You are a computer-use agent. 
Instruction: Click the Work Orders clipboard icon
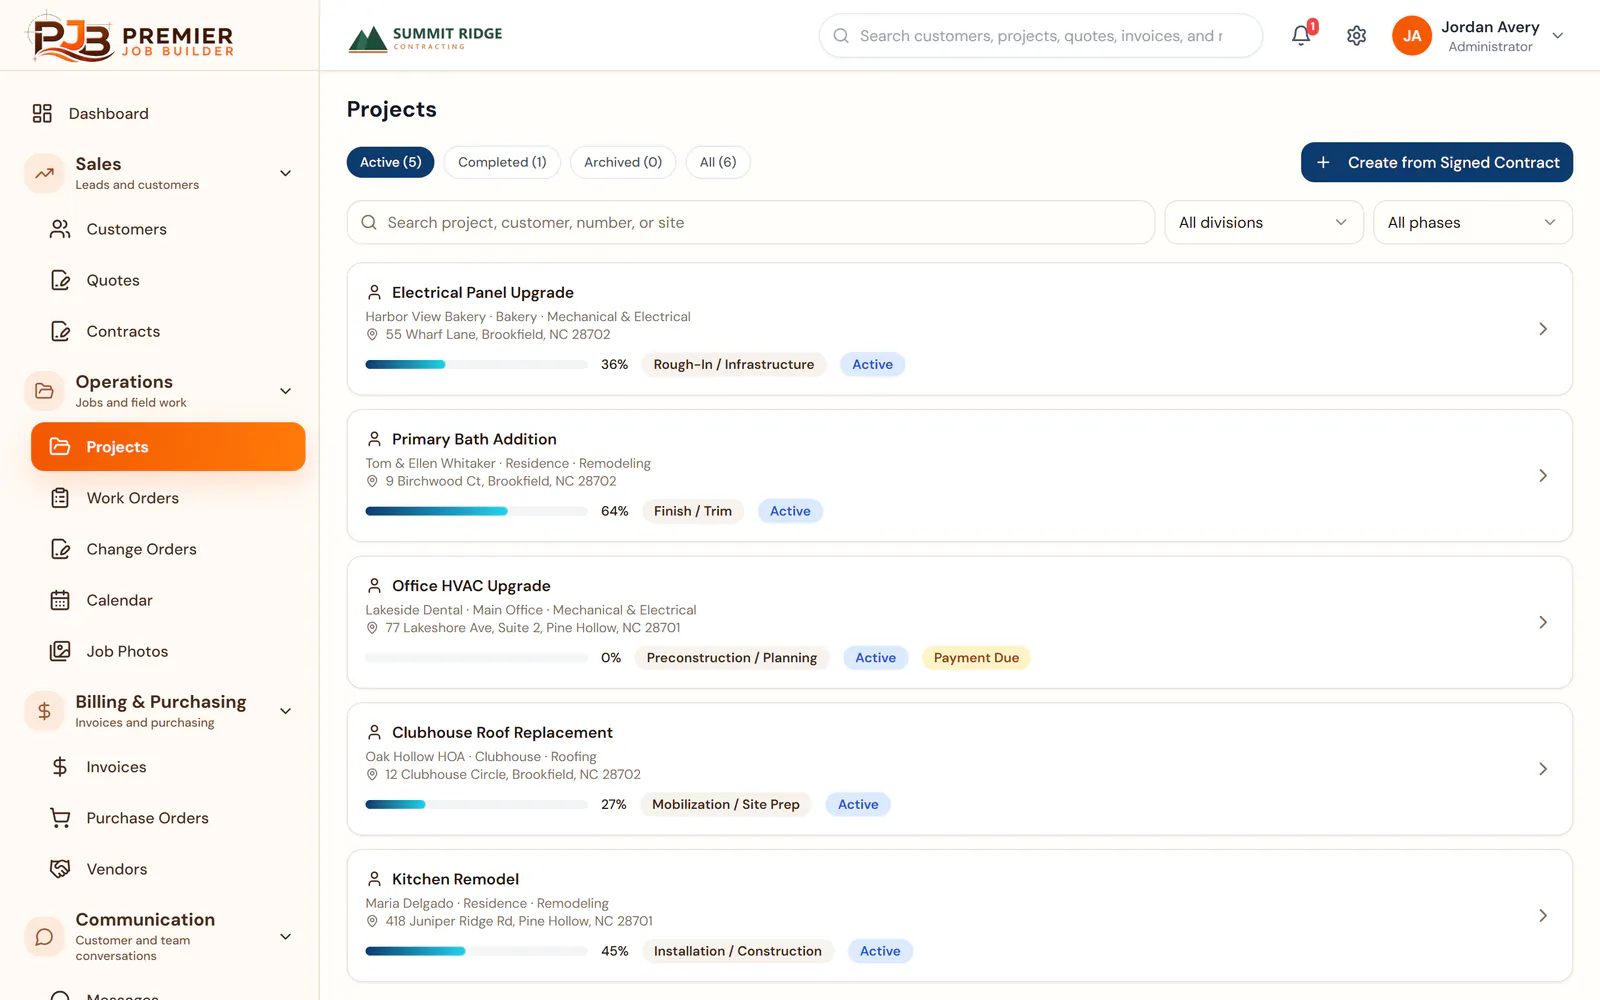tap(60, 498)
